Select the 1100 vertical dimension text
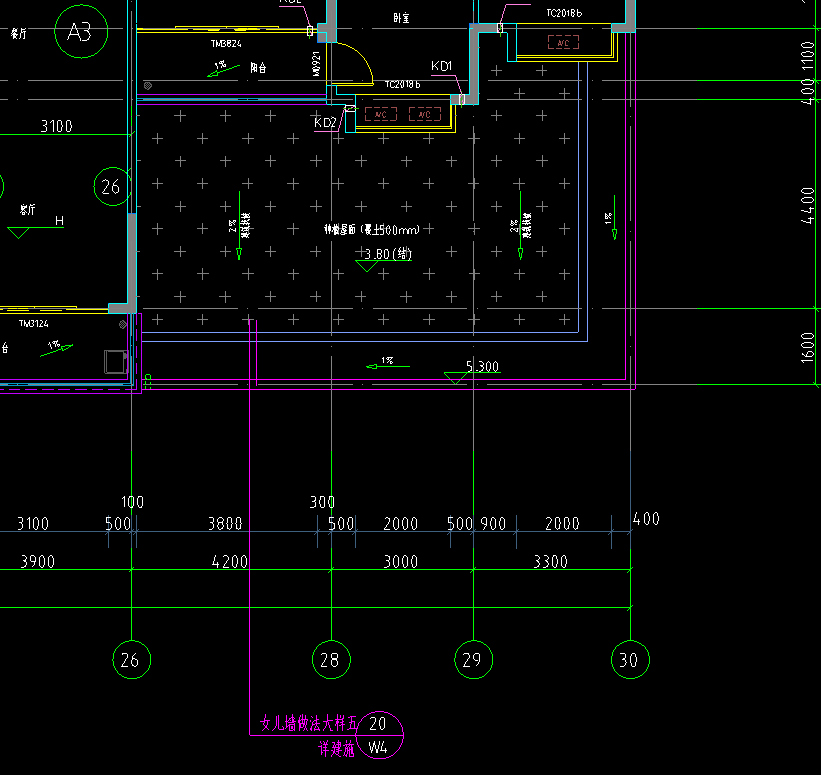Viewport: 821px width, 775px height. (x=807, y=57)
